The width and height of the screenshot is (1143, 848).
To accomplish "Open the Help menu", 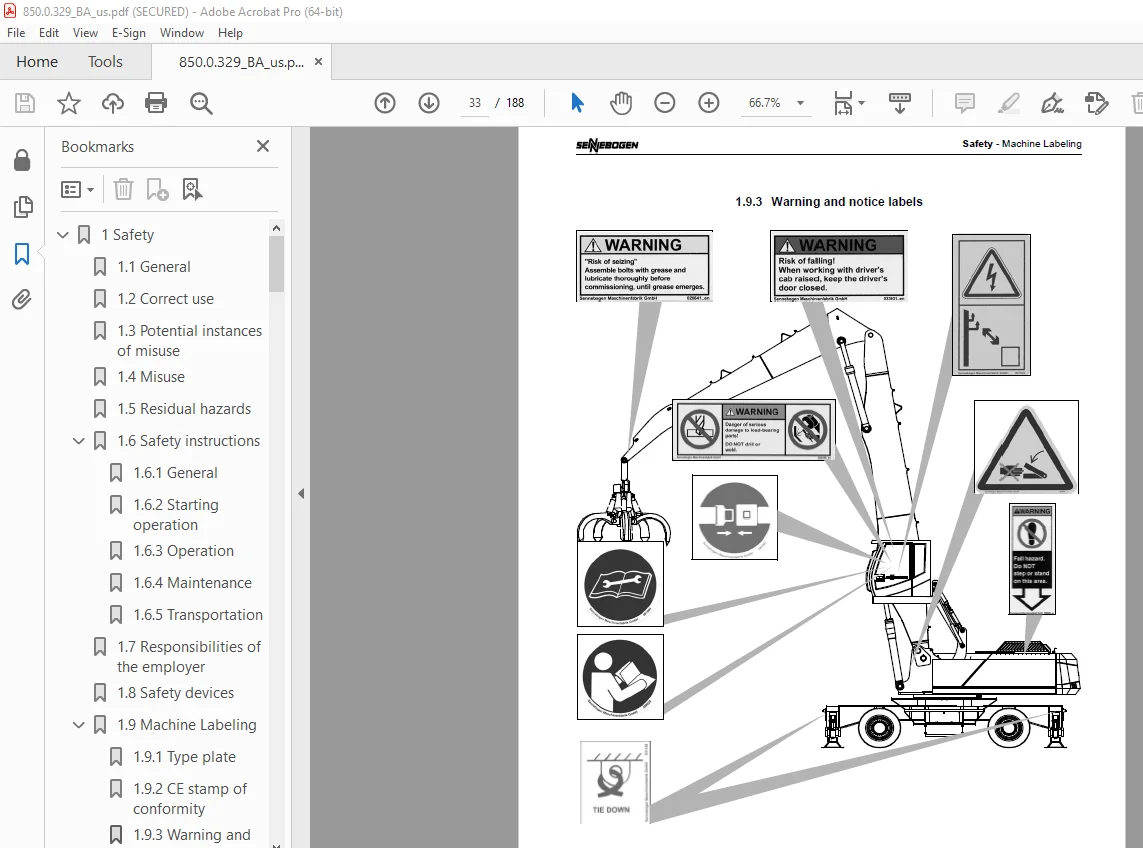I will 230,33.
